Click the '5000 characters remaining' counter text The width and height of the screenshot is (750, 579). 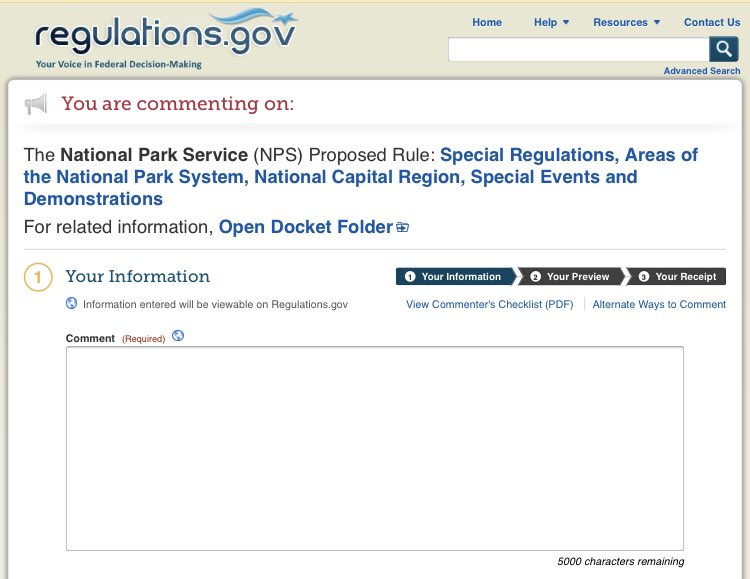click(620, 561)
